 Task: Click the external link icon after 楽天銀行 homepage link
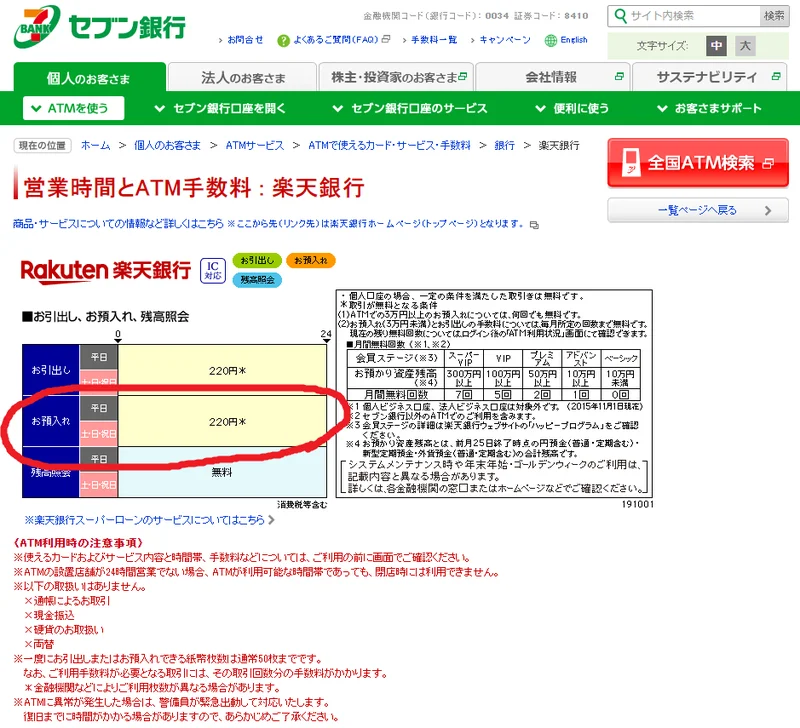(x=534, y=225)
